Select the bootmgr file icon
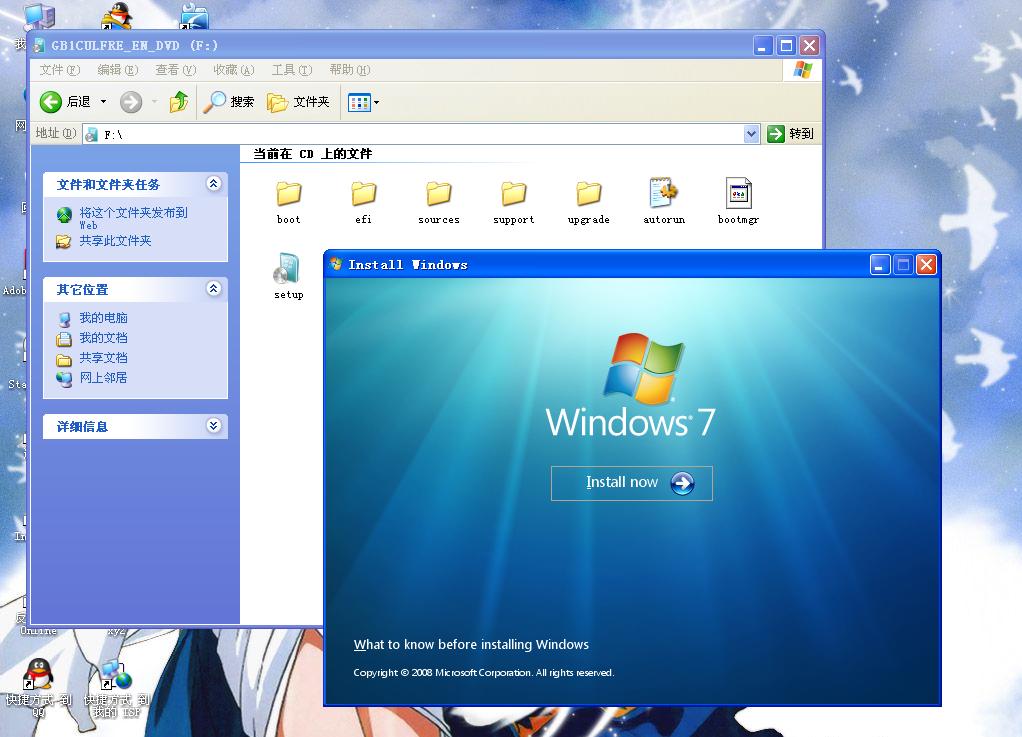This screenshot has height=737, width=1022. click(x=738, y=194)
